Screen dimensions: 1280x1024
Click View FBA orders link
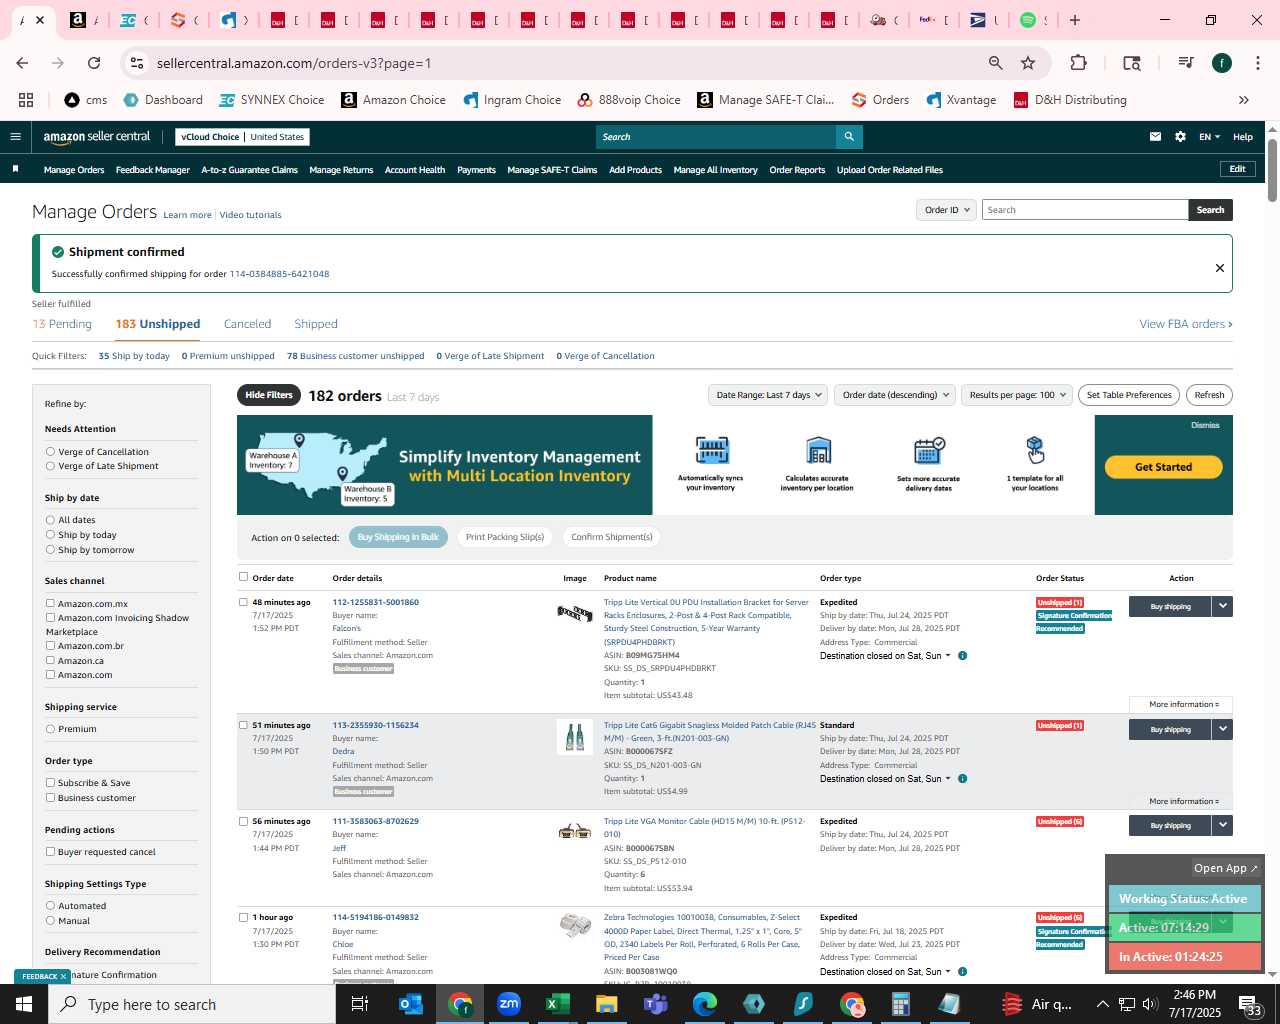click(x=1185, y=324)
